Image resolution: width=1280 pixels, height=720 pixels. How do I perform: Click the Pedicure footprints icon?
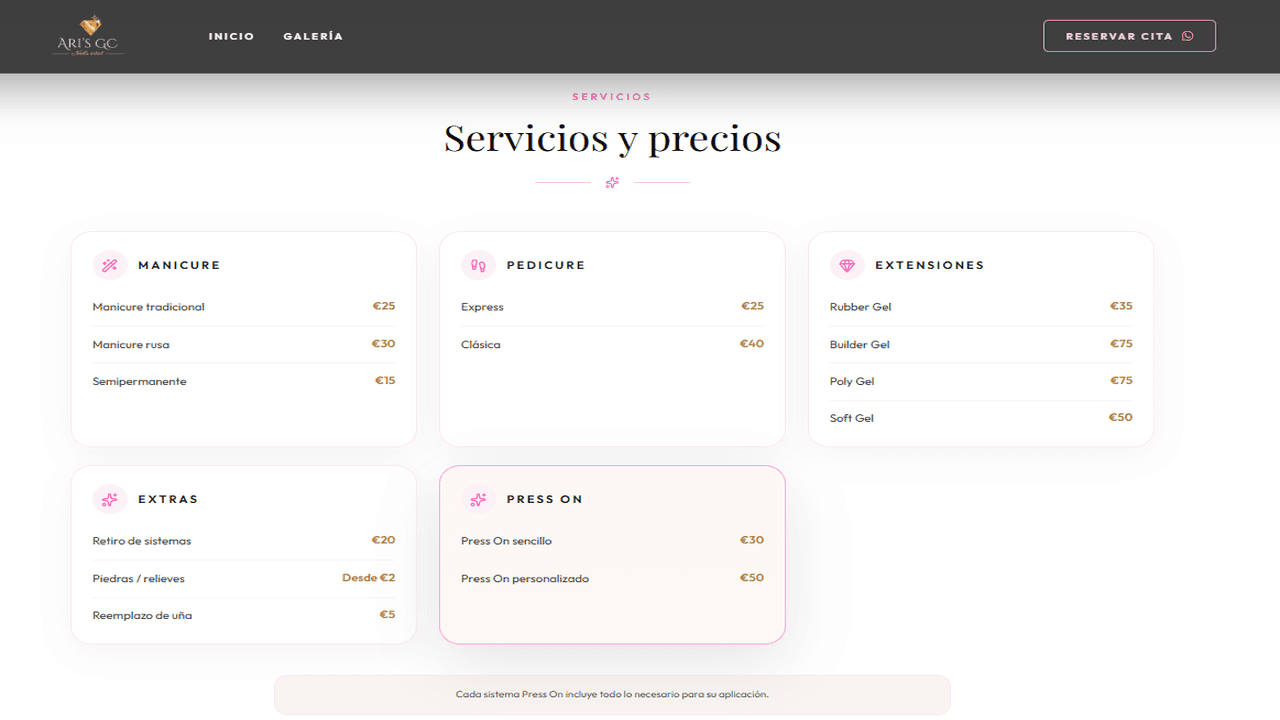tap(478, 265)
